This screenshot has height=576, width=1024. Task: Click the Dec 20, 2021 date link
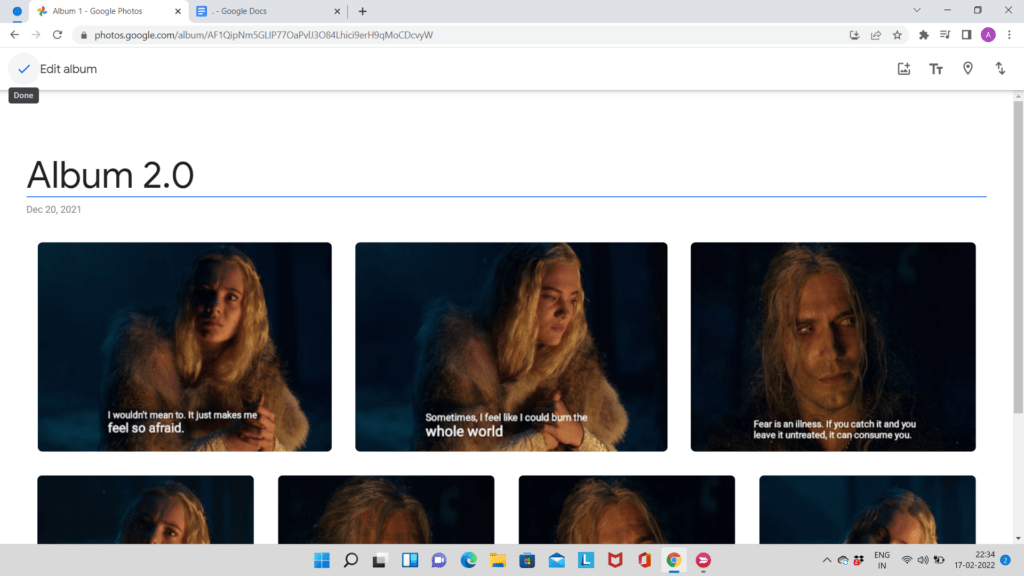click(x=54, y=209)
